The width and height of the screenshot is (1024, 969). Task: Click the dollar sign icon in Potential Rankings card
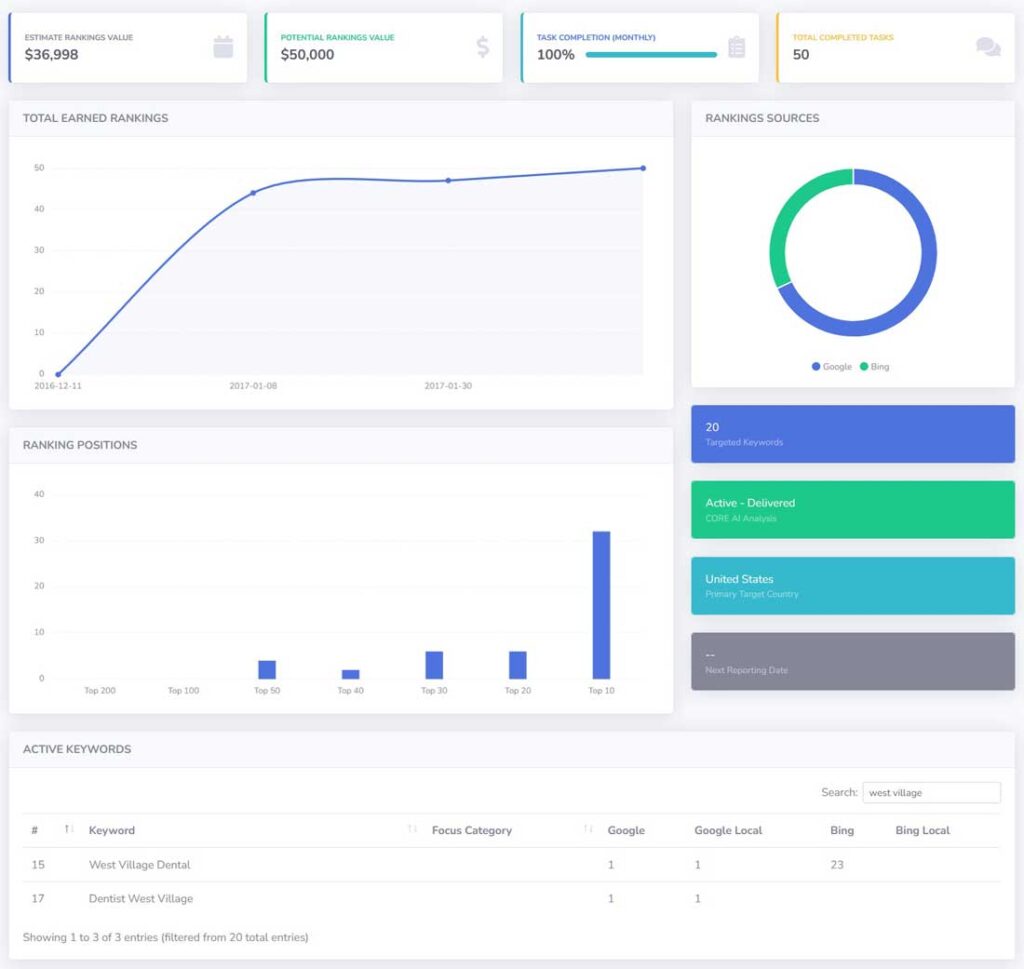click(483, 47)
